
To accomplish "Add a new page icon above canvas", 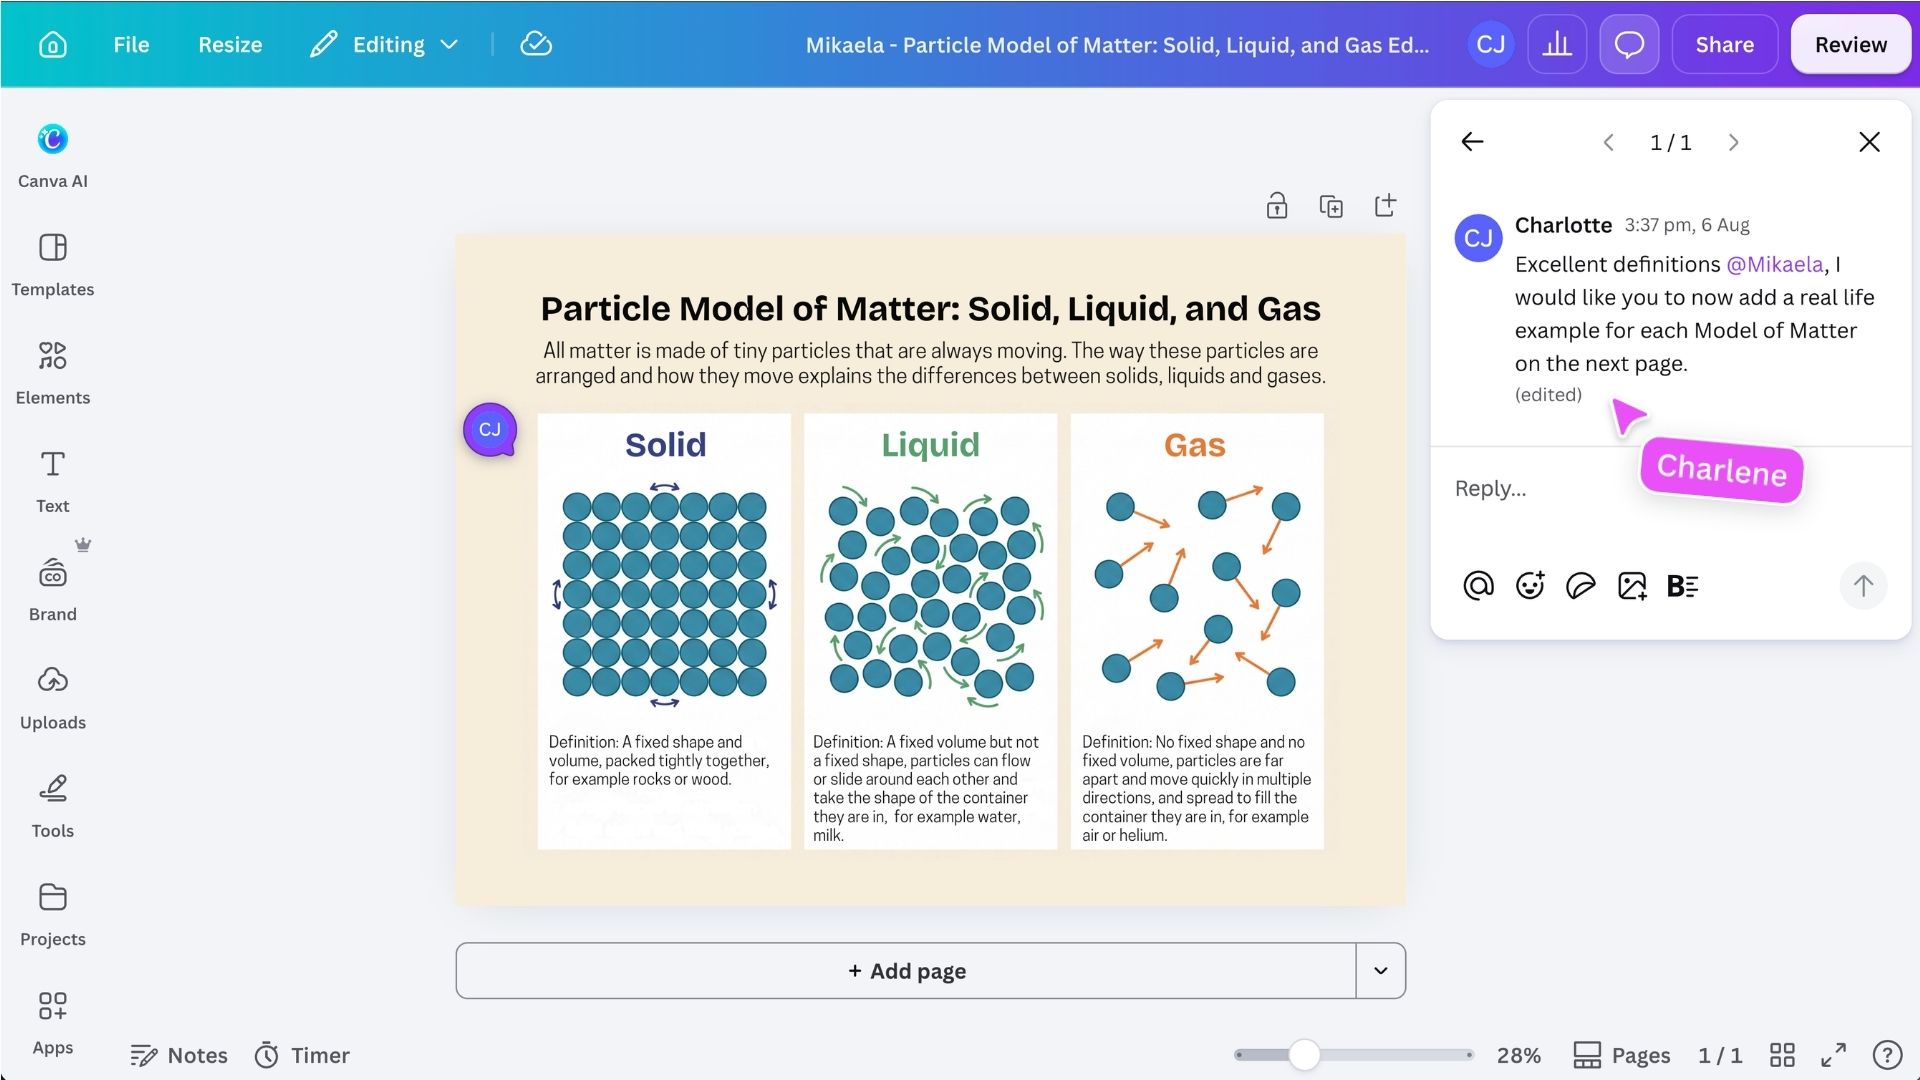I will point(1385,206).
